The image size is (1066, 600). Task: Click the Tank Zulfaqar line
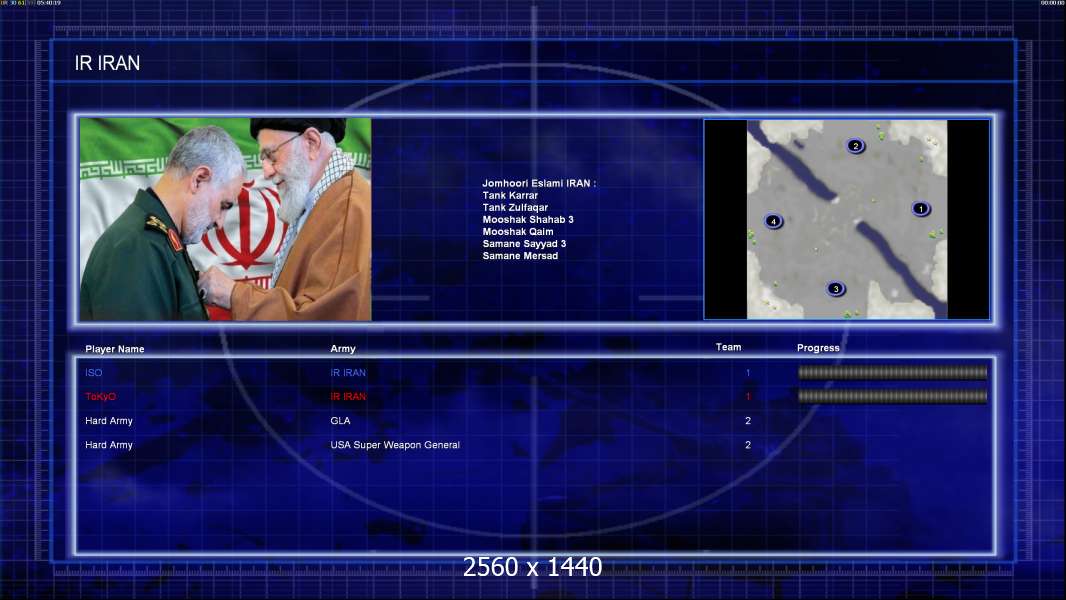[515, 207]
